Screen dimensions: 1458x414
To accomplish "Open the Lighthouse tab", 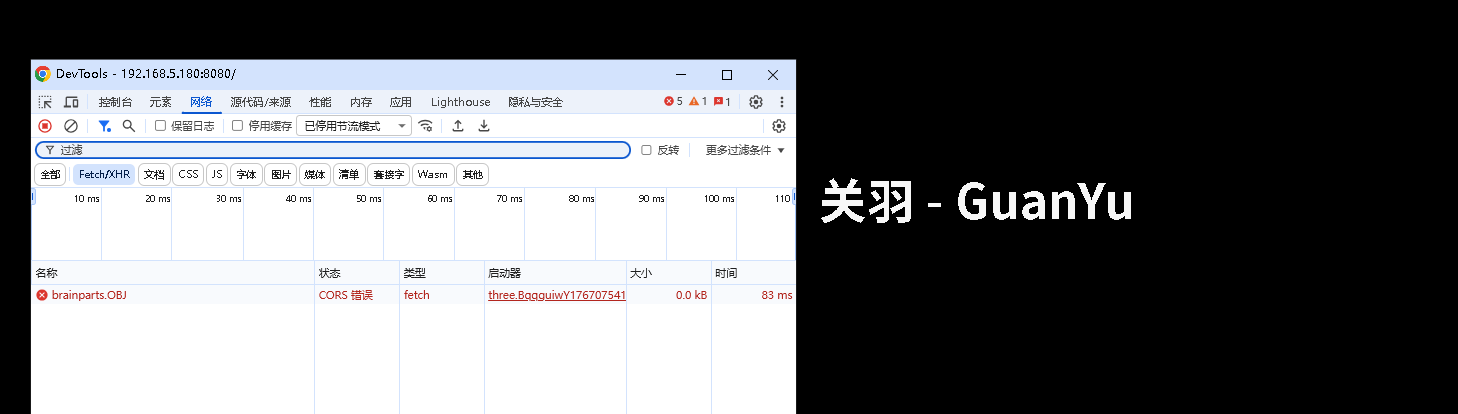I will (x=460, y=102).
